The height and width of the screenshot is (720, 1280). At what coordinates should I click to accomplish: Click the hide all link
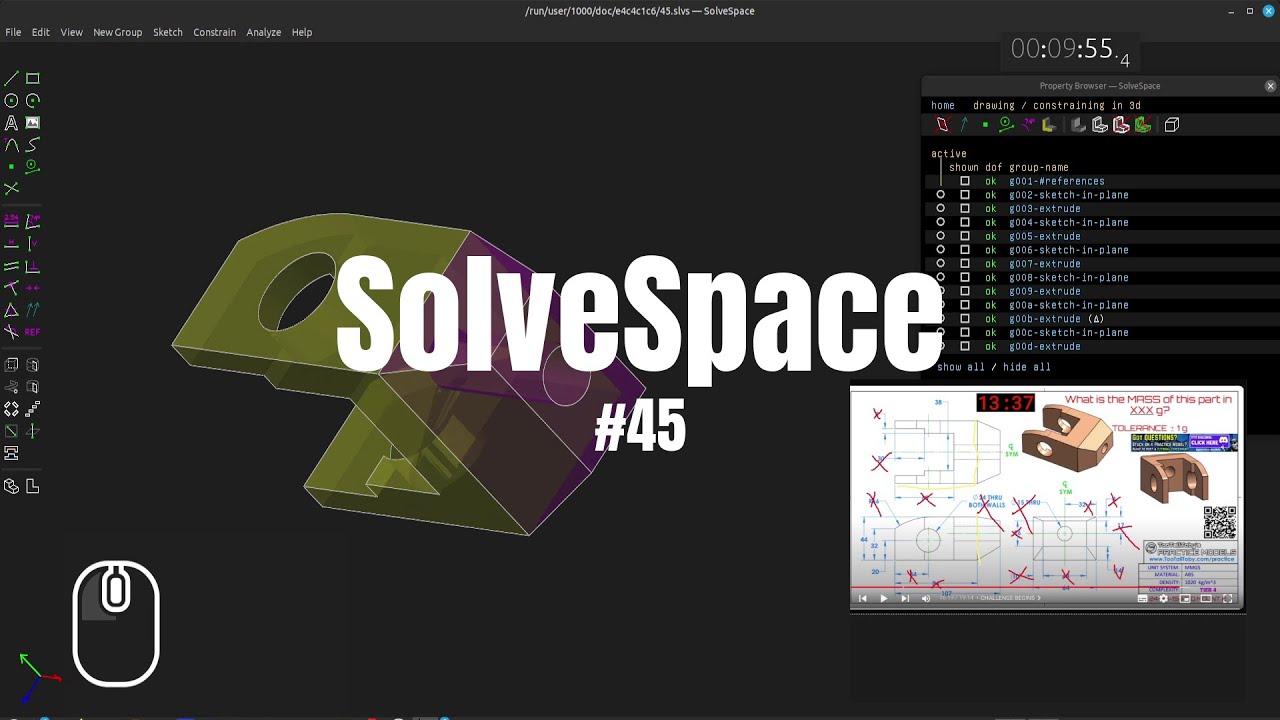[x=1027, y=367]
